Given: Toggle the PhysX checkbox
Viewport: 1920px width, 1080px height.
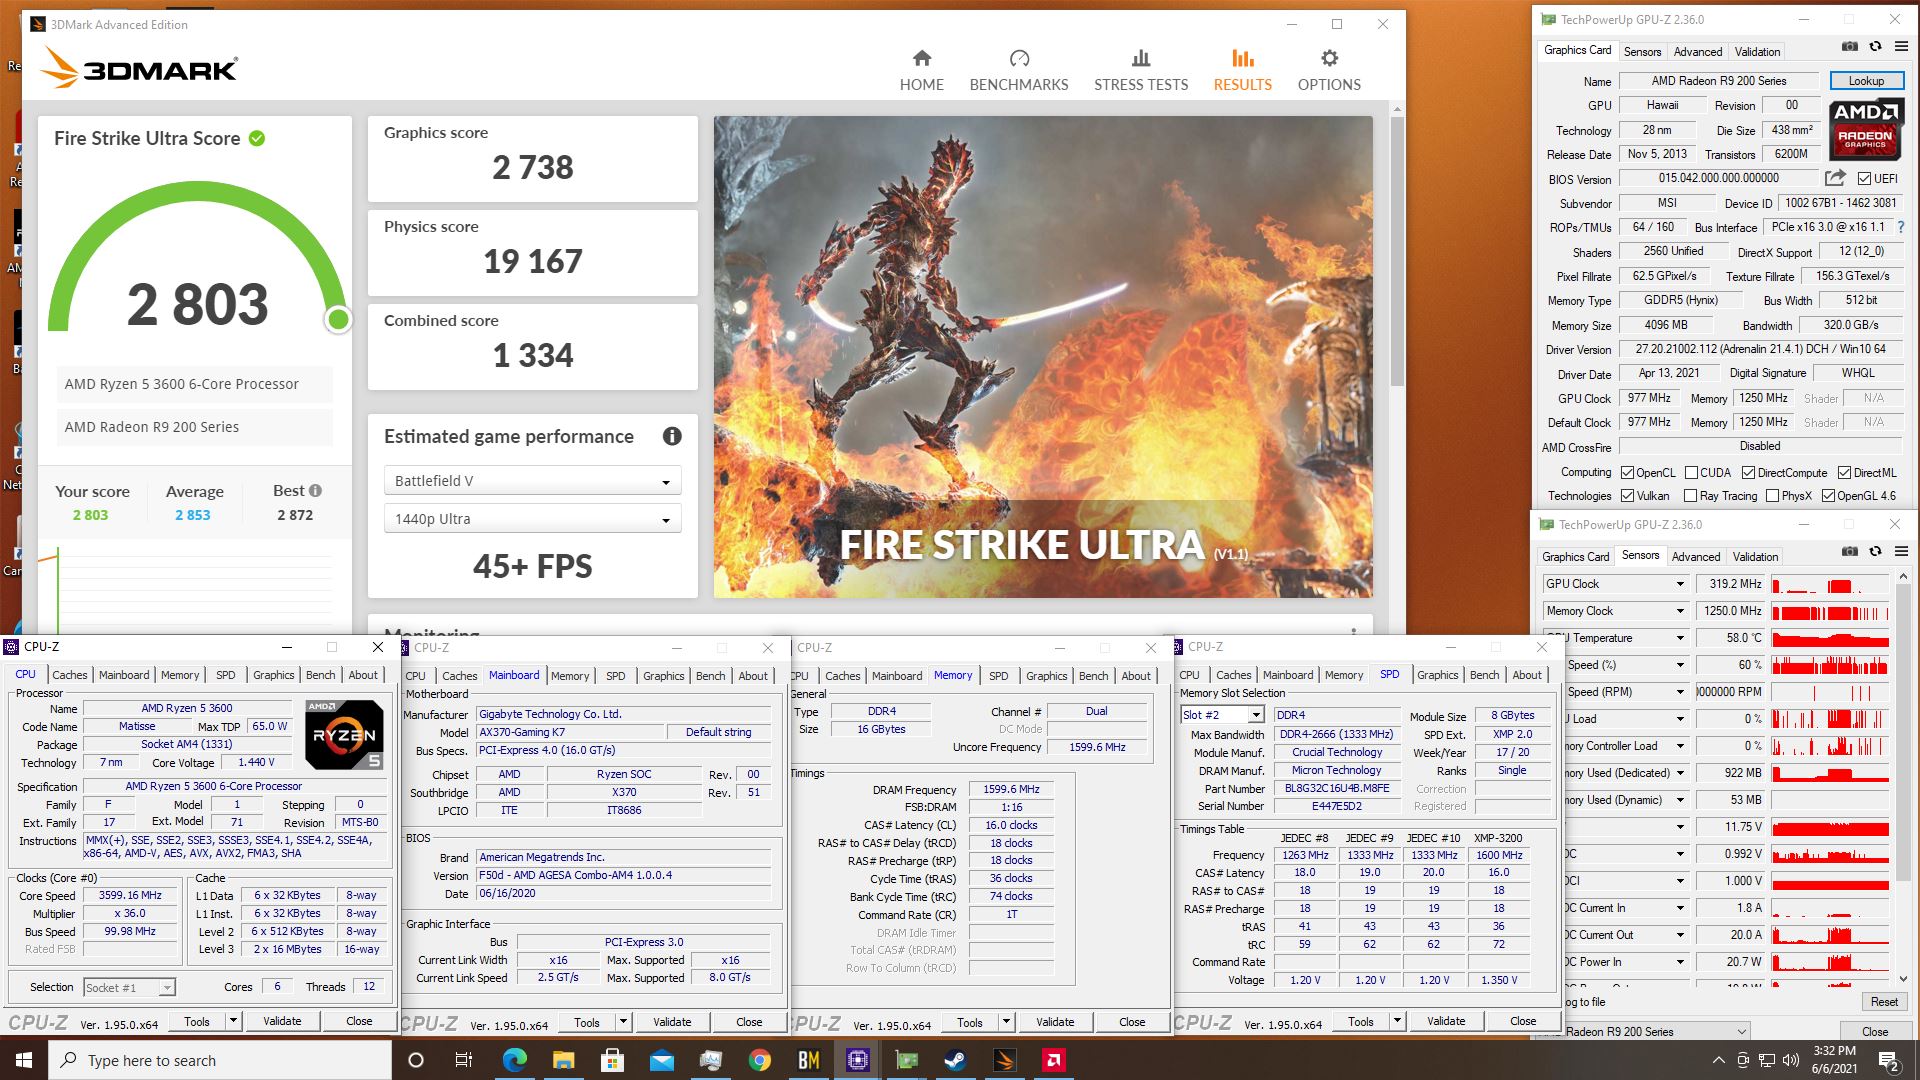Looking at the screenshot, I should pyautogui.click(x=1772, y=496).
